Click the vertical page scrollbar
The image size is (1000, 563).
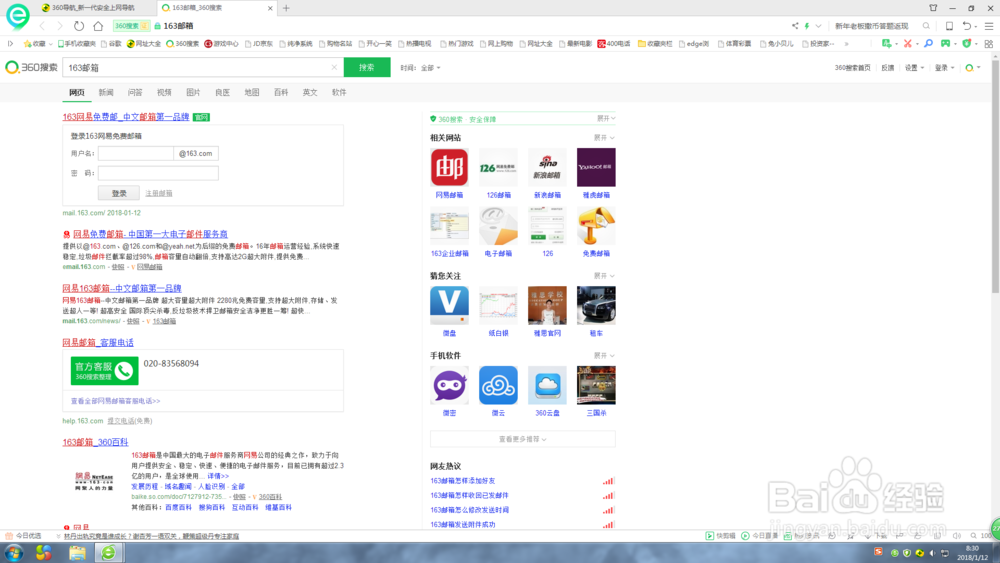996,179
